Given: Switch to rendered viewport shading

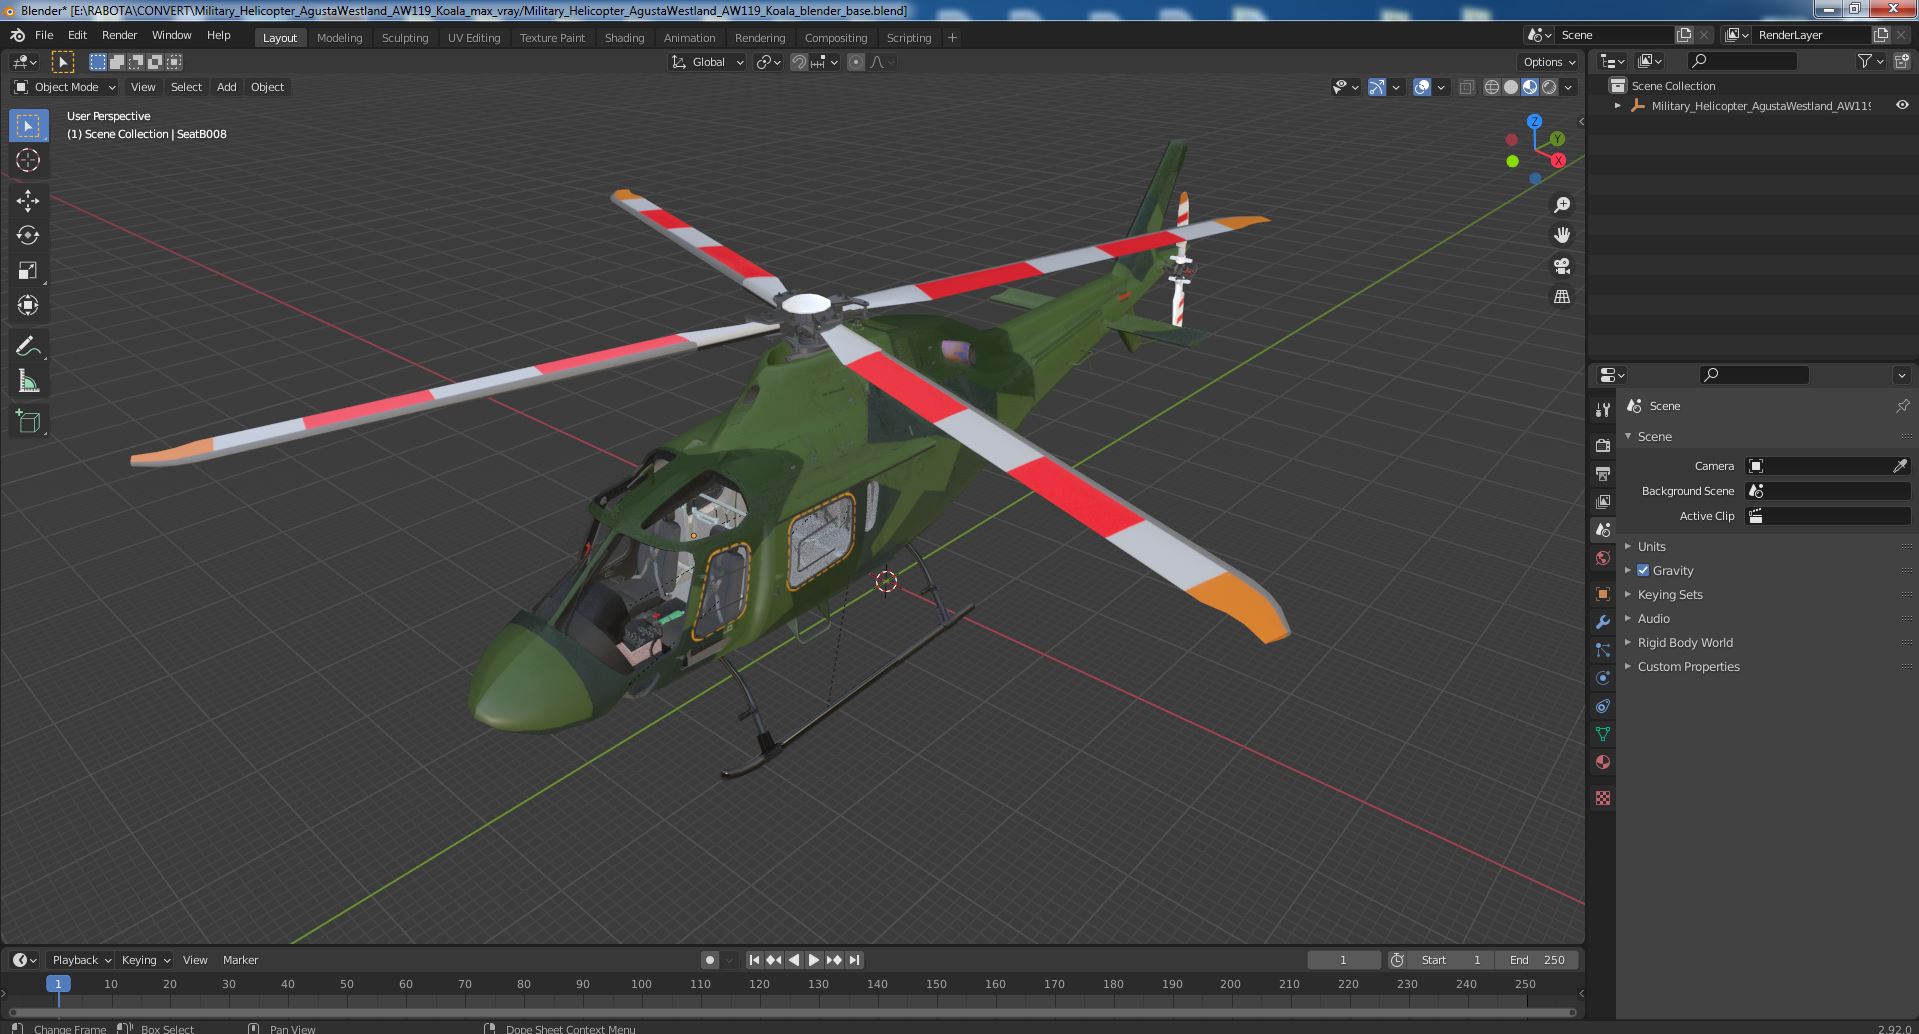Looking at the screenshot, I should [1549, 87].
